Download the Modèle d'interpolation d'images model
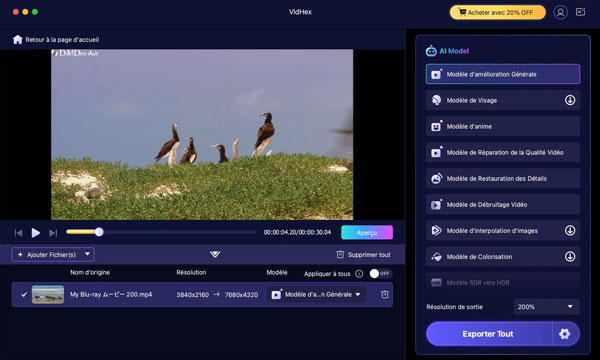The image size is (600, 360). pyautogui.click(x=570, y=230)
